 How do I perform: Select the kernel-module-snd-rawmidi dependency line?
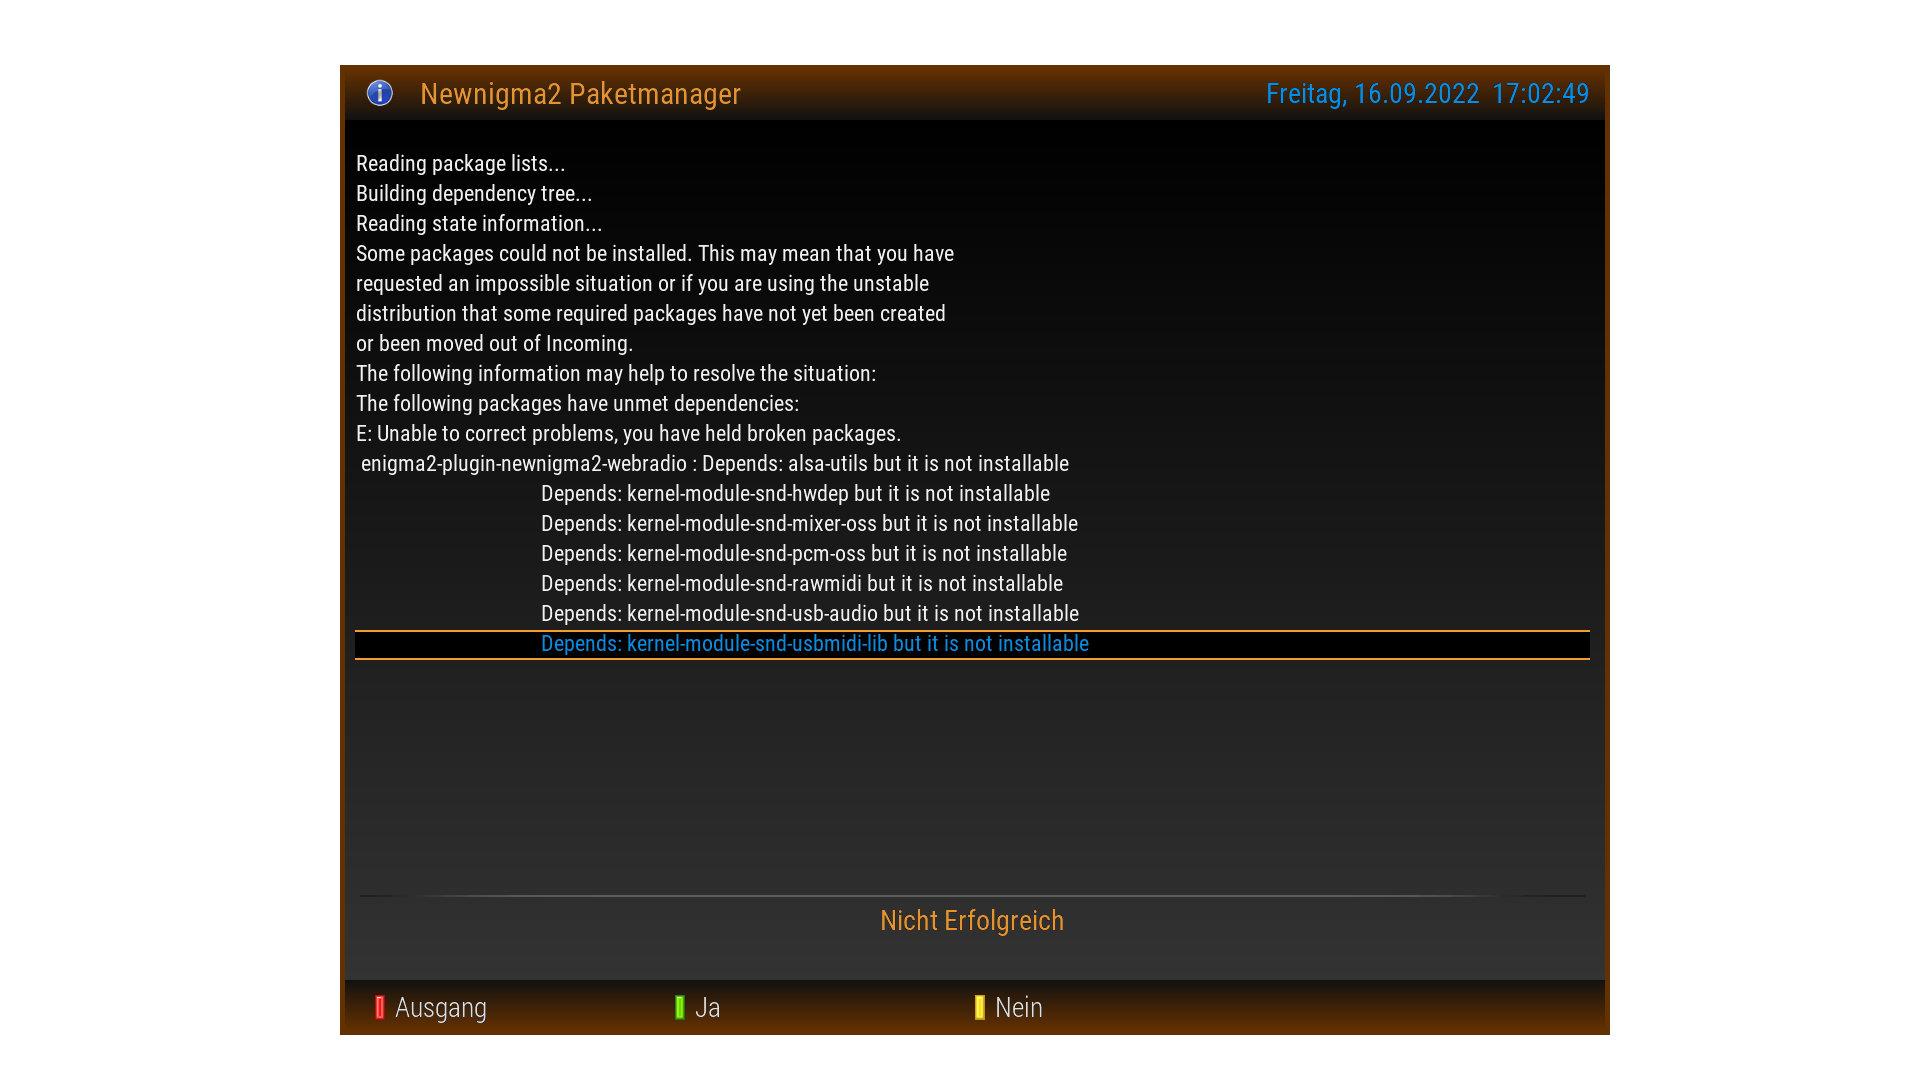(x=972, y=584)
